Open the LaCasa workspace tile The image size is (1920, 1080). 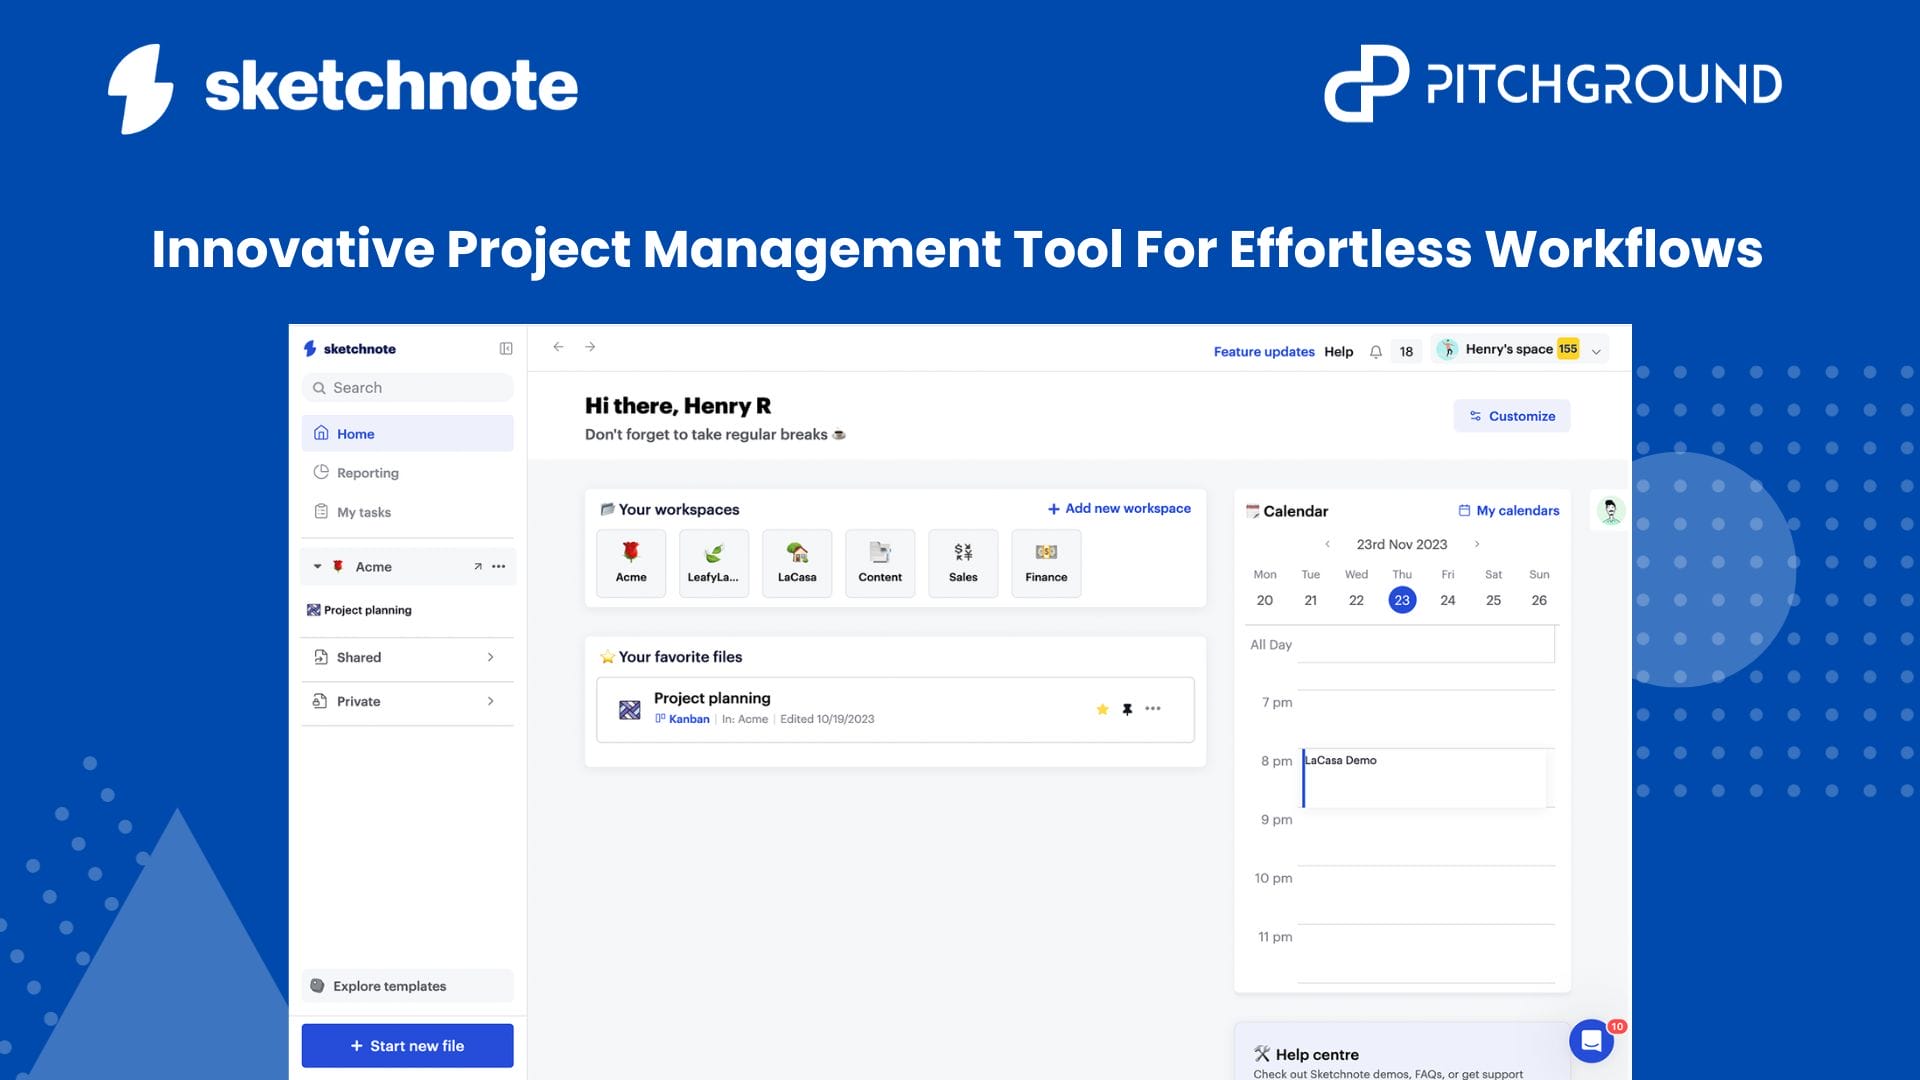[797, 563]
